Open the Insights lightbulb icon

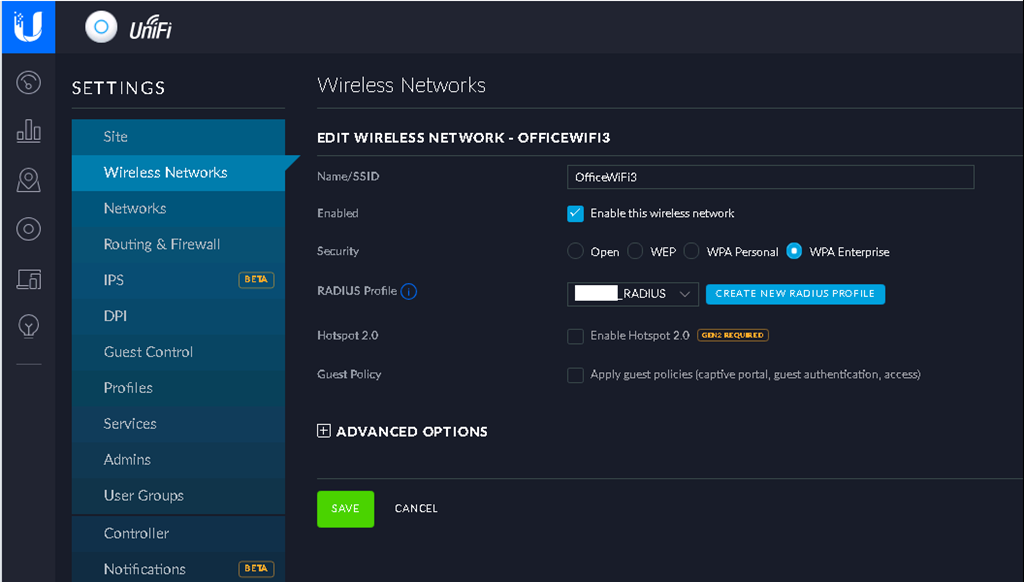point(28,326)
